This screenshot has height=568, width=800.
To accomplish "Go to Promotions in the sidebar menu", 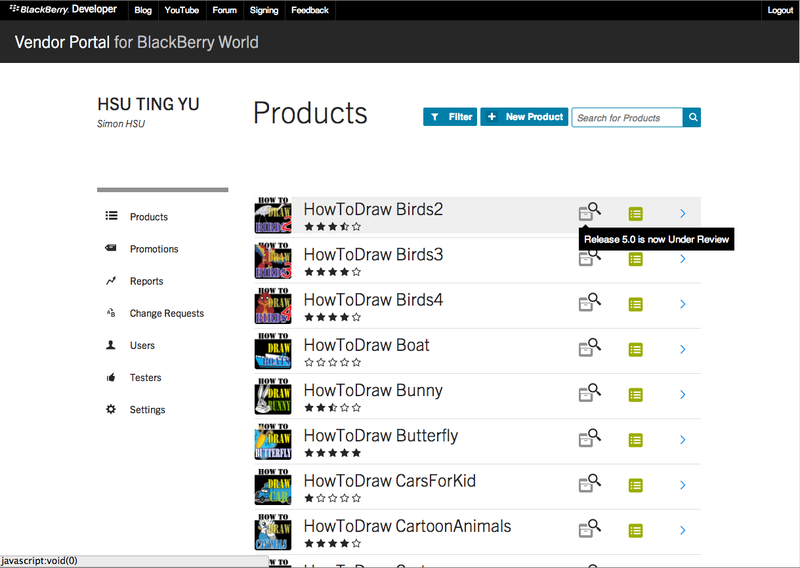I will pos(154,249).
